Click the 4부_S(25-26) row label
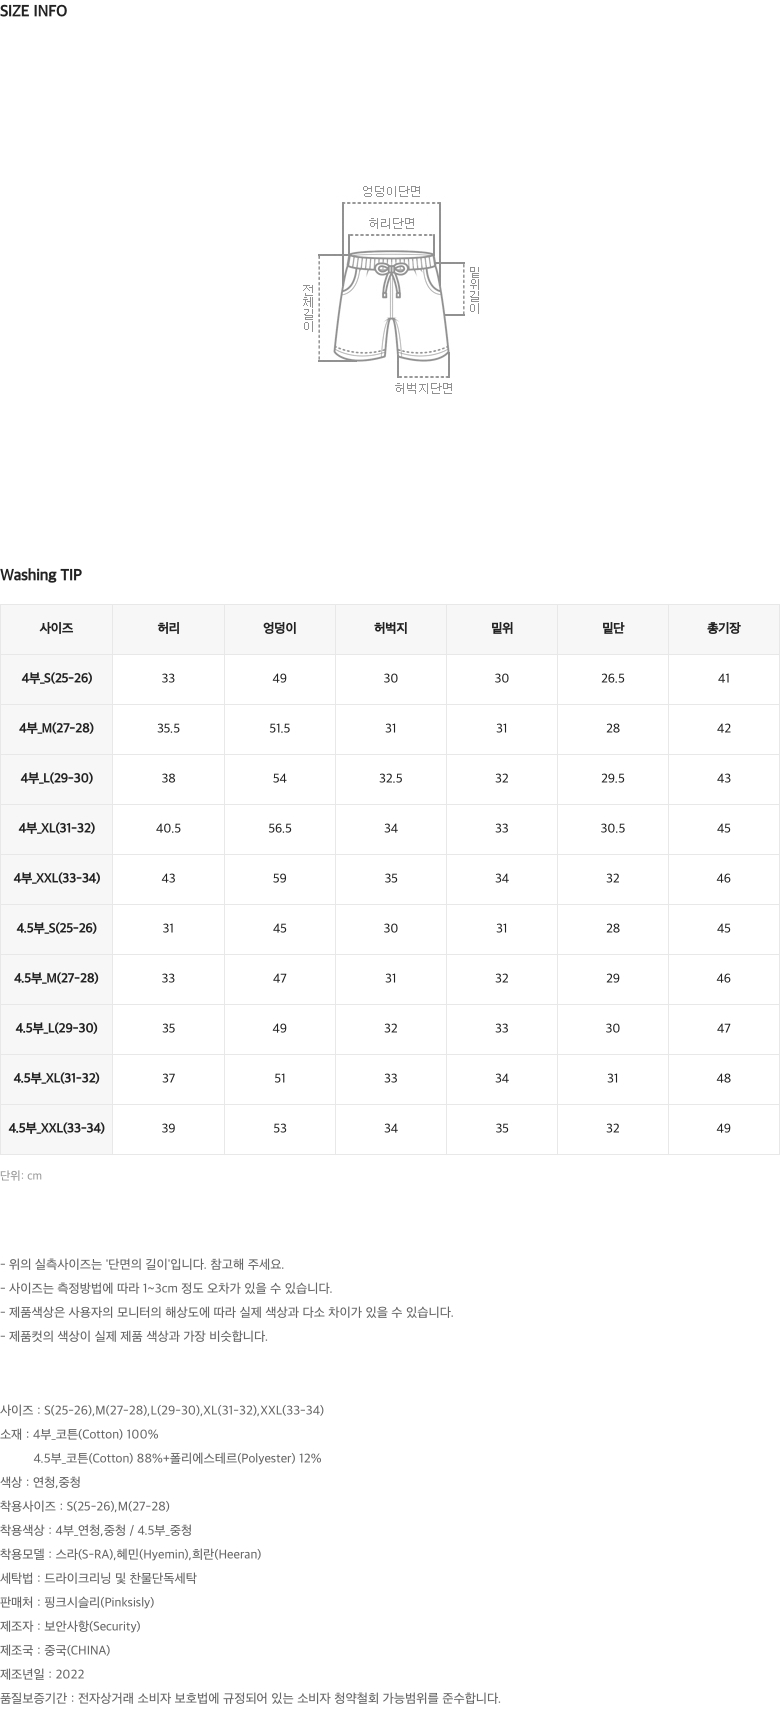This screenshot has width=780, height=1711. [x=56, y=679]
